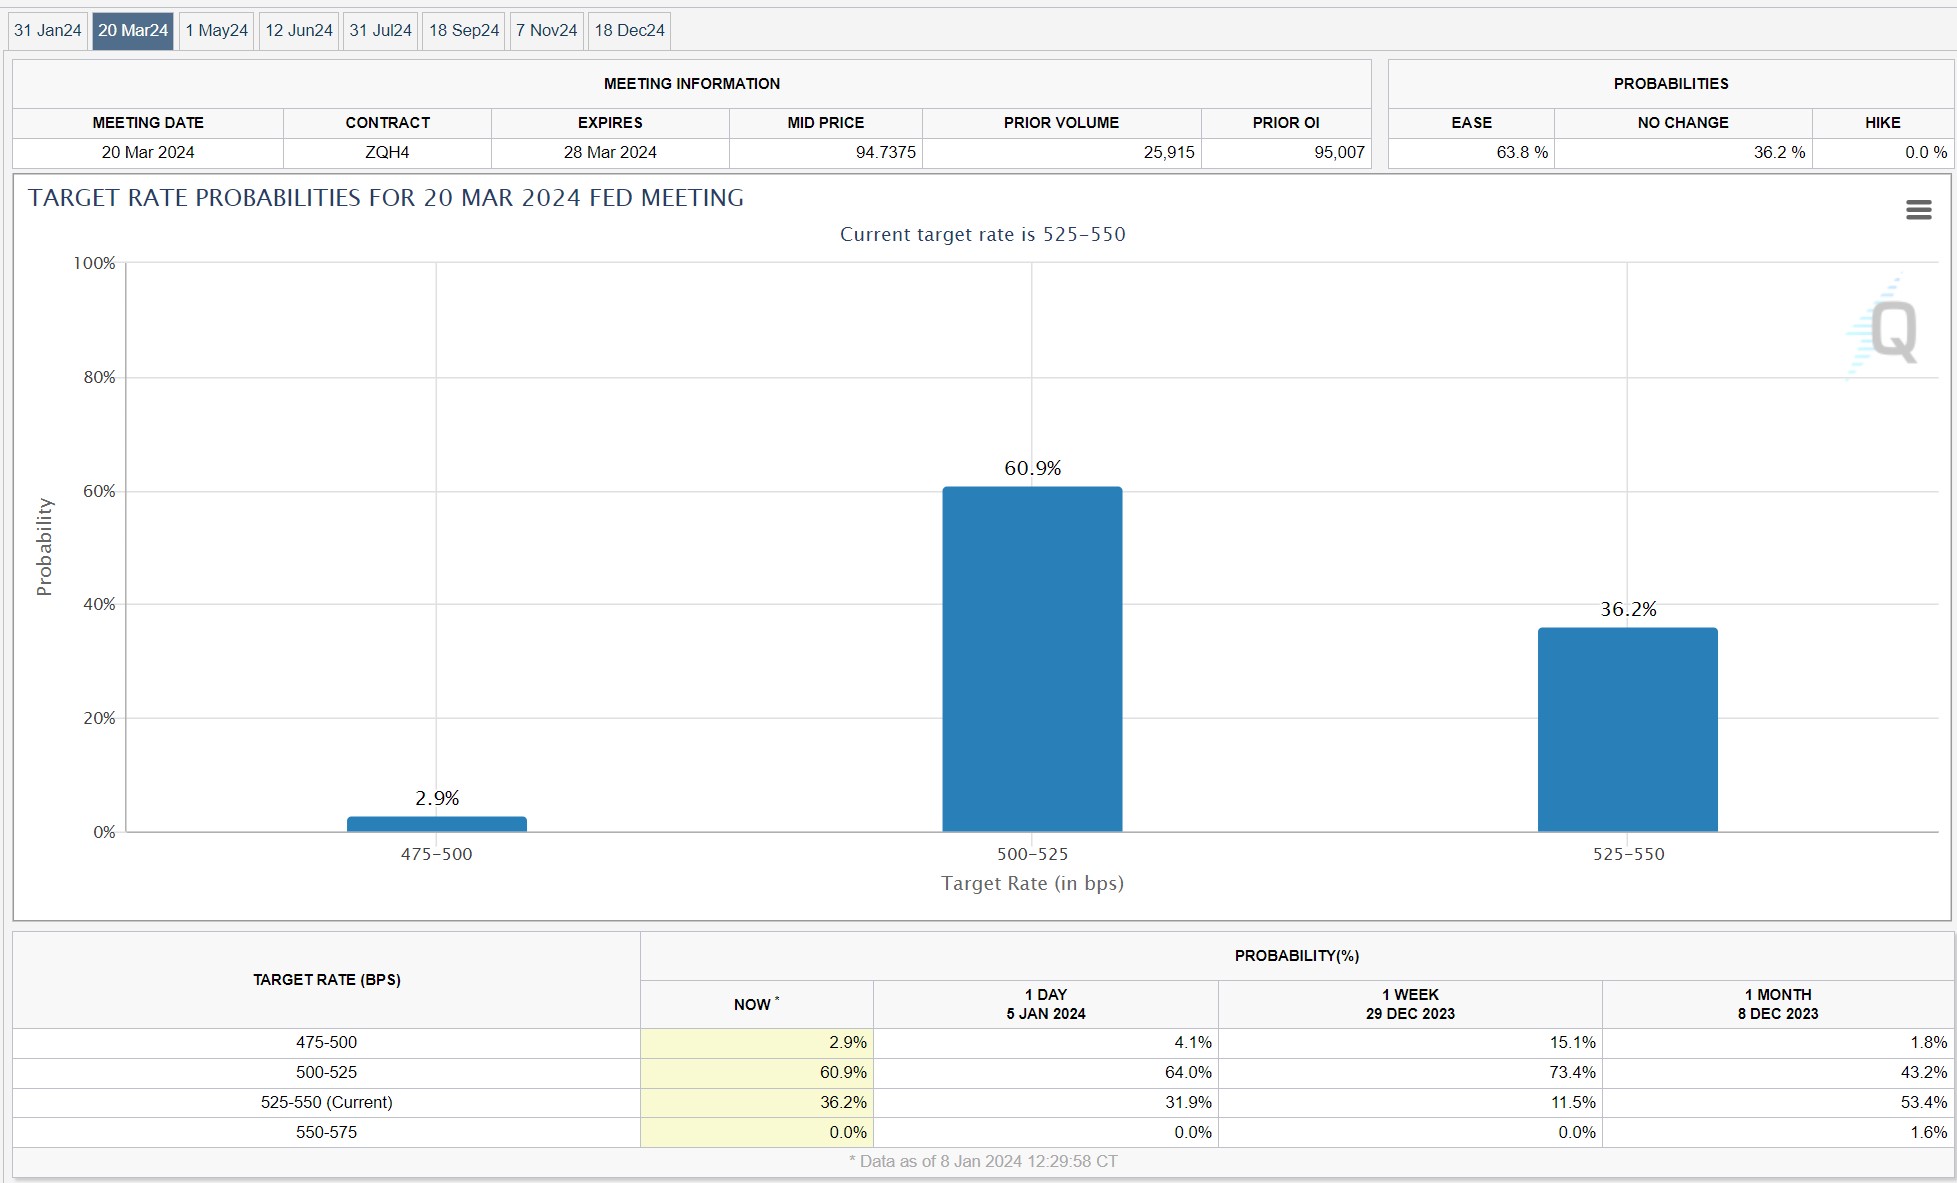Open the chart hamburger menu icon
This screenshot has width=1957, height=1183.
[1918, 210]
